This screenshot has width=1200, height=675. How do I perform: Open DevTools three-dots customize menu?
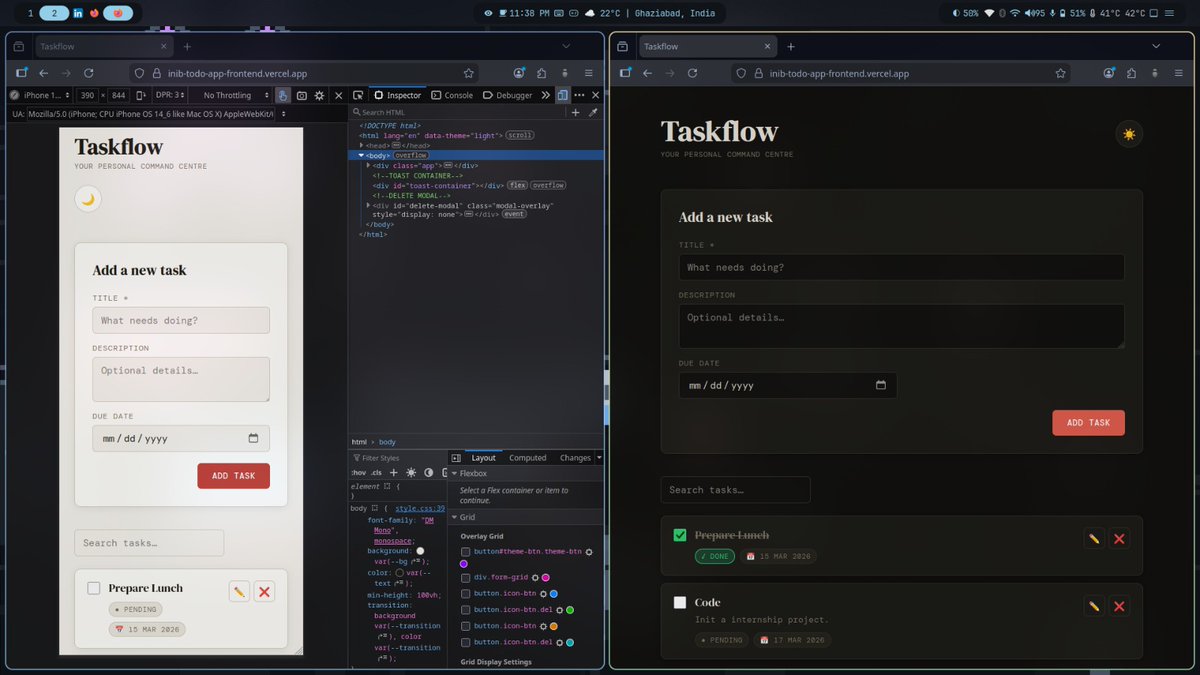click(579, 95)
